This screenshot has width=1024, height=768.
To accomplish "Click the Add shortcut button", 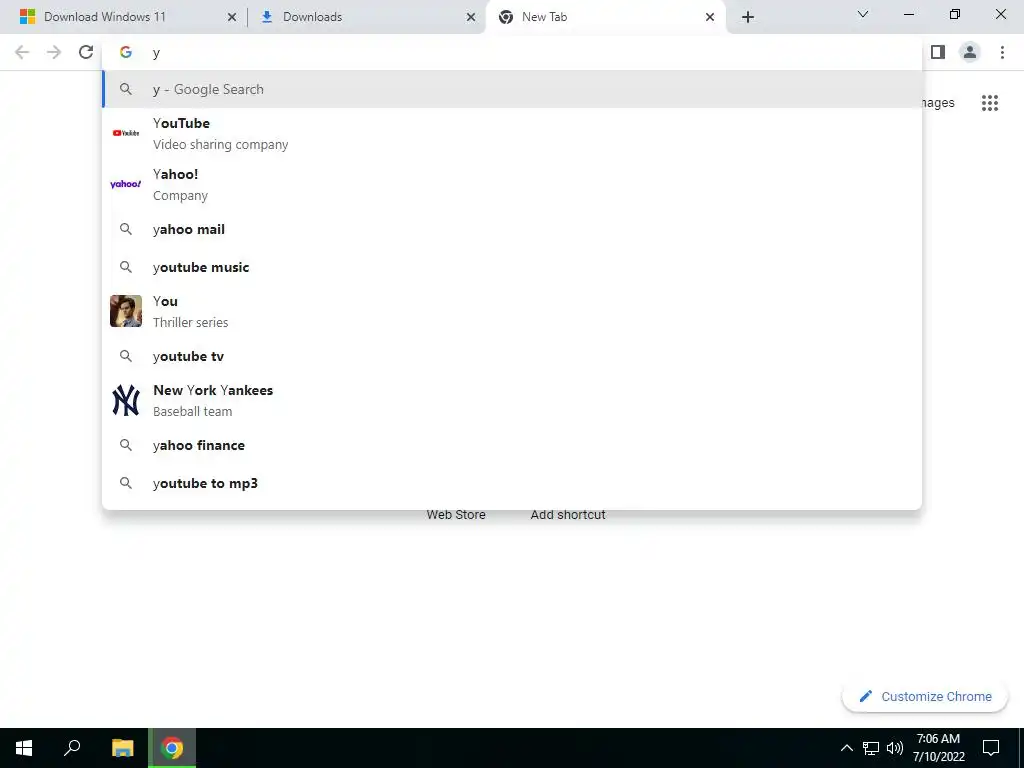I will click(568, 515).
